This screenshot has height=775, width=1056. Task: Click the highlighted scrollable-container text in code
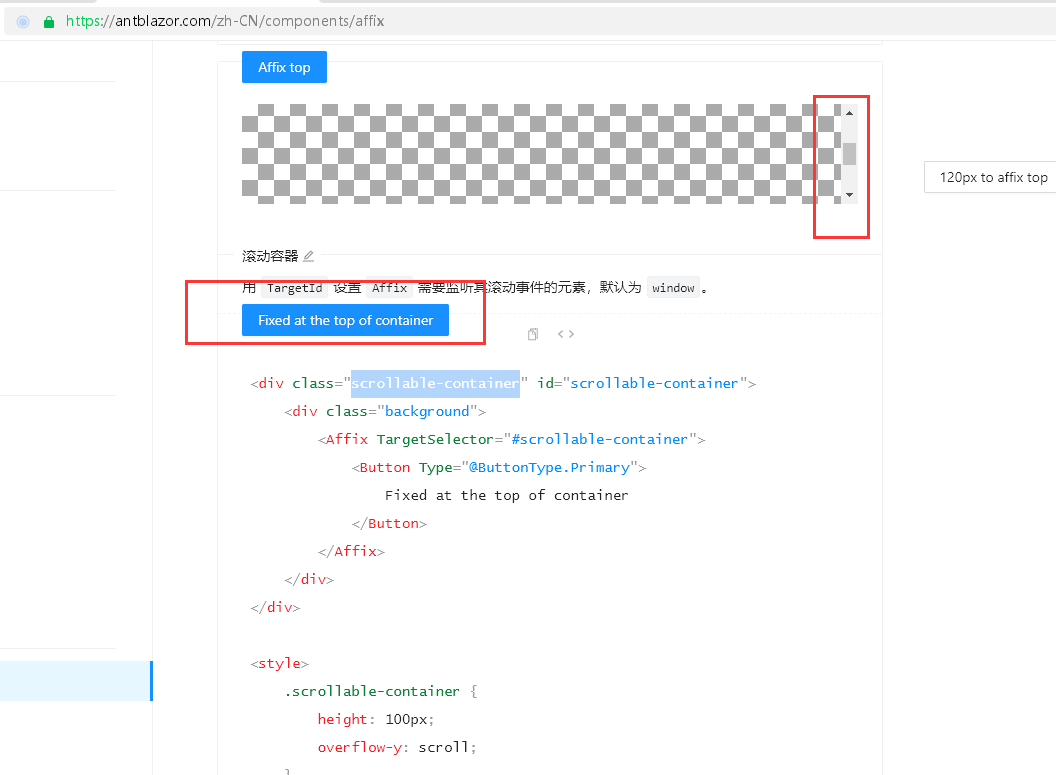pos(435,383)
